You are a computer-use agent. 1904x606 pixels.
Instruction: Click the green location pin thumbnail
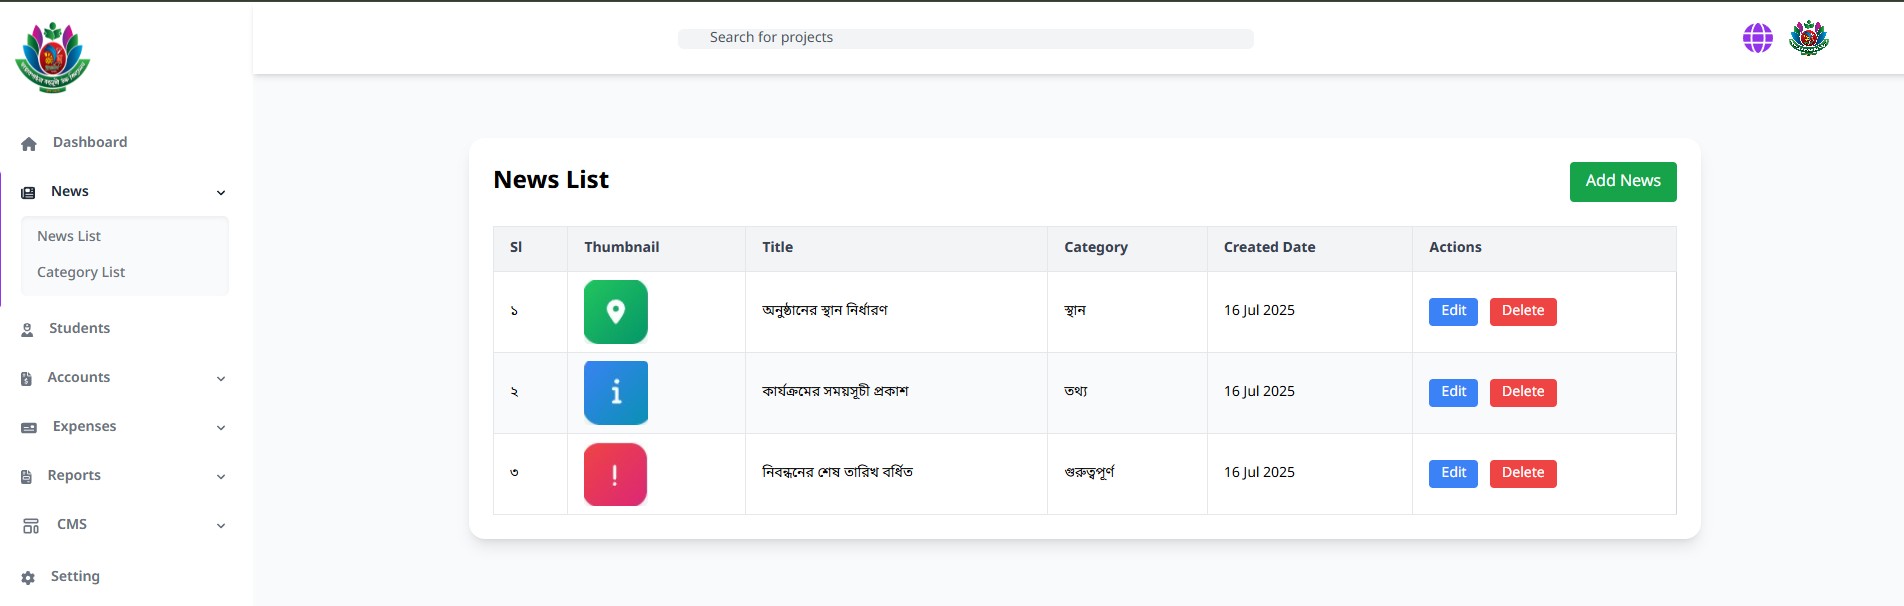615,312
